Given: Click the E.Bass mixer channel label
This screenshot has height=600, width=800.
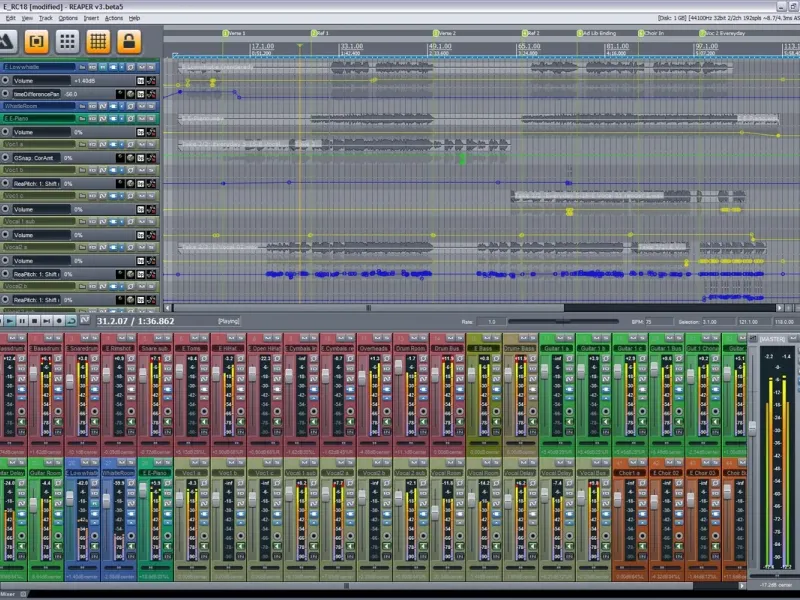Looking at the screenshot, I should point(484,348).
